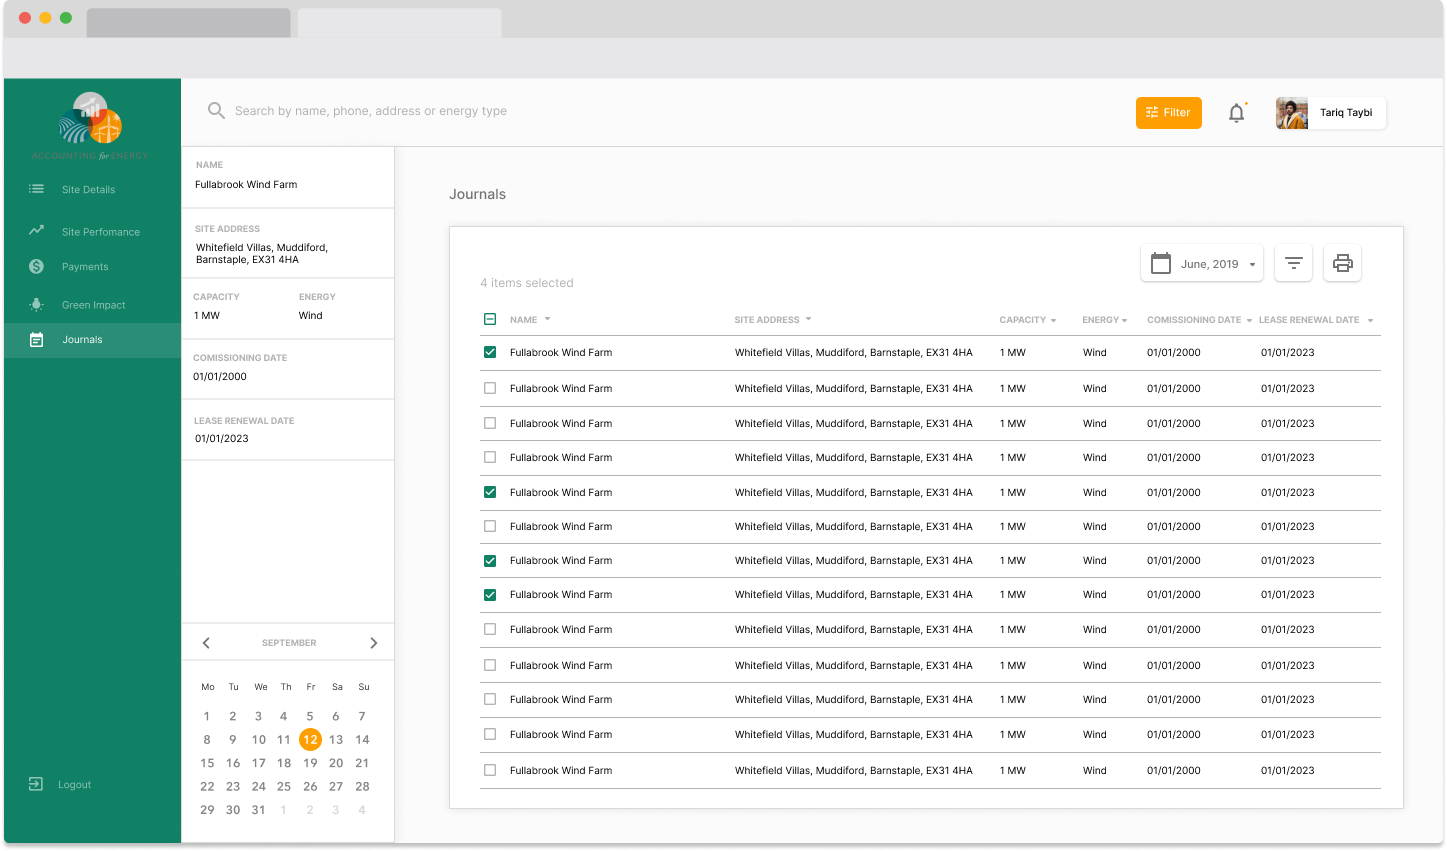Check the last row checkbox

(x=490, y=770)
